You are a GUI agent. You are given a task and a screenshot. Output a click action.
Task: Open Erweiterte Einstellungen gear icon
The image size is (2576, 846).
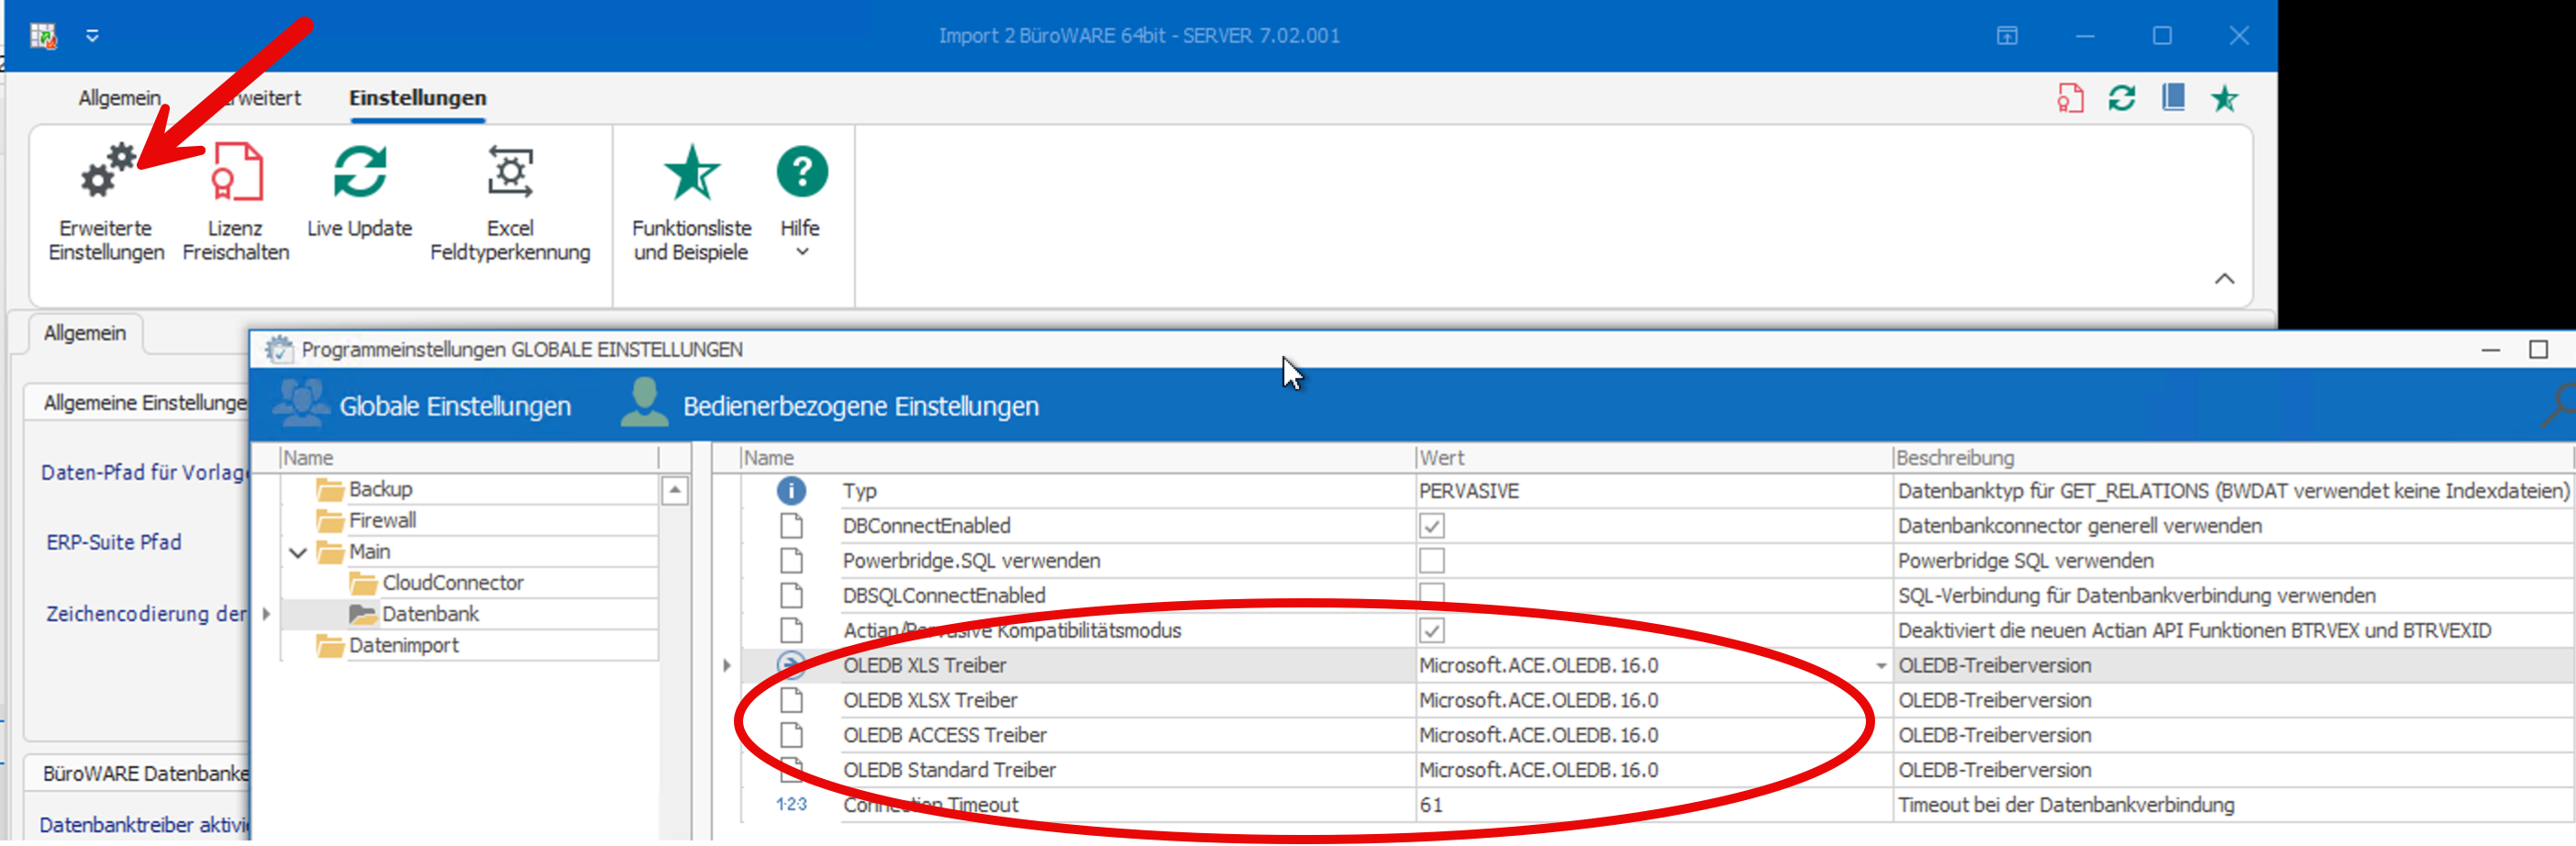coord(107,171)
